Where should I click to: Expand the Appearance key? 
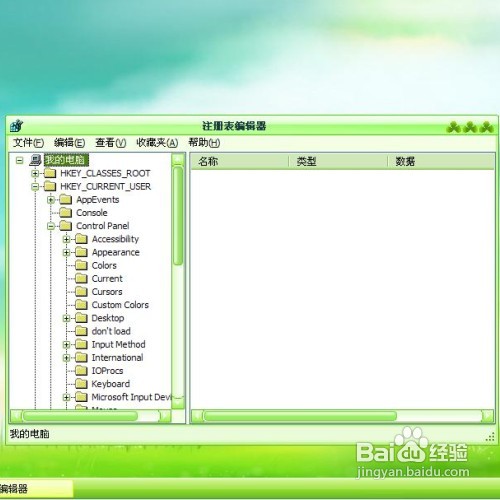pos(66,252)
